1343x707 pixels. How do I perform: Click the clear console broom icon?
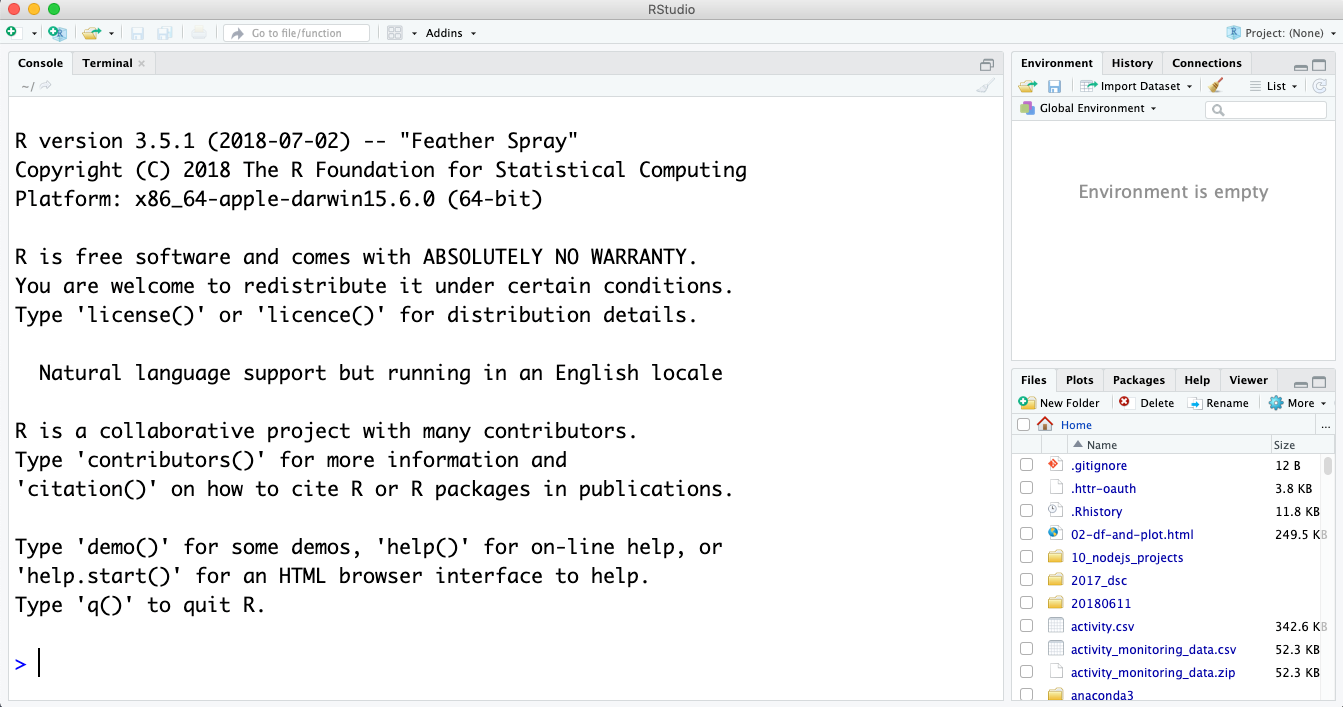(985, 86)
